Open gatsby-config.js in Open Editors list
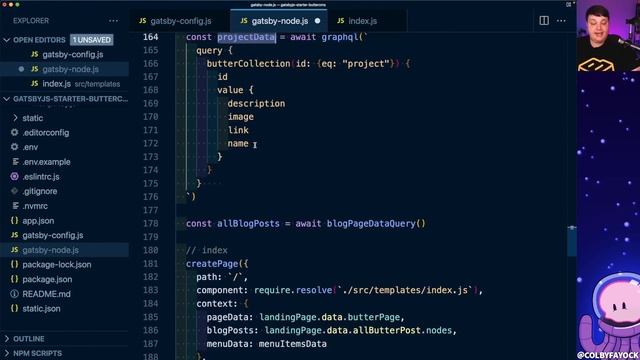Screen dimensions: 640x360 coord(73,54)
